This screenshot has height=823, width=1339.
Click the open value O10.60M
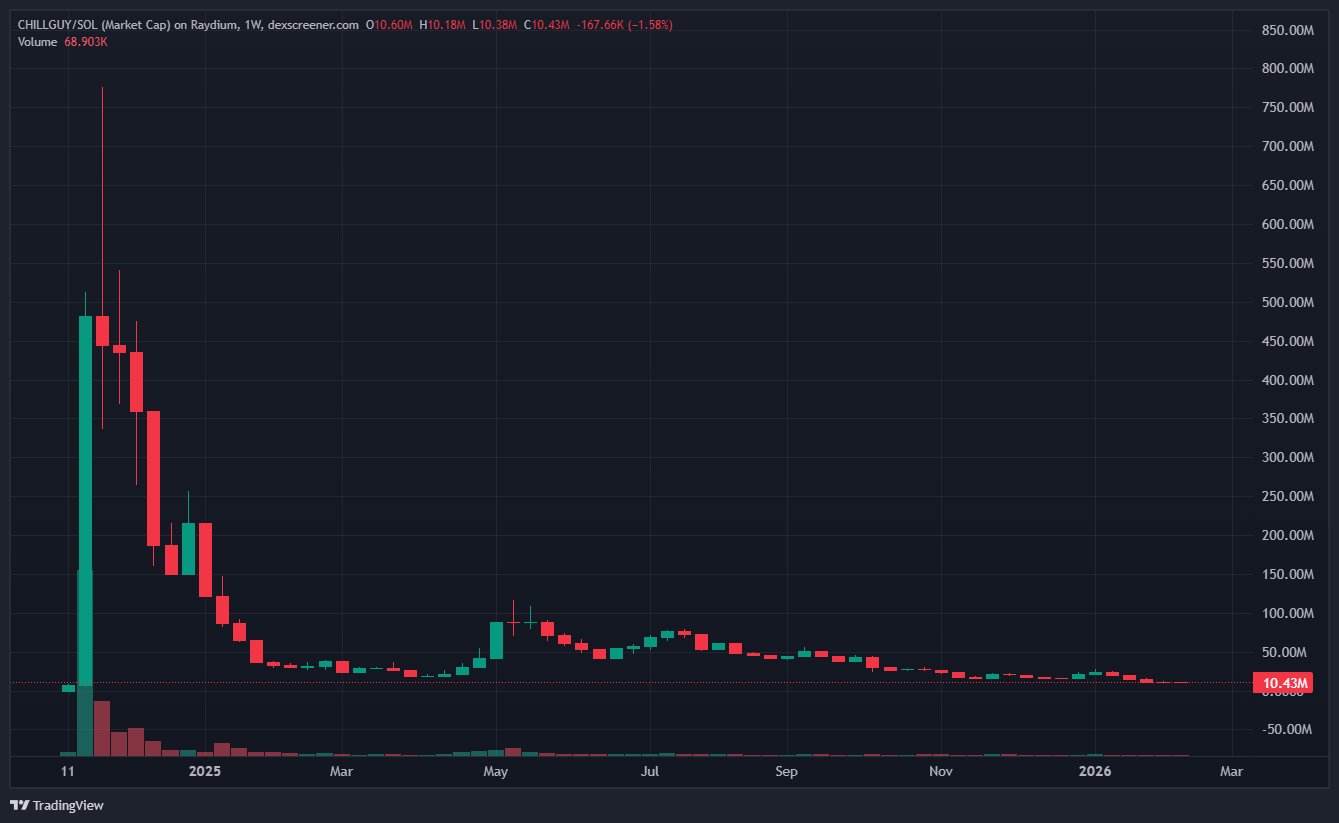pyautogui.click(x=391, y=25)
